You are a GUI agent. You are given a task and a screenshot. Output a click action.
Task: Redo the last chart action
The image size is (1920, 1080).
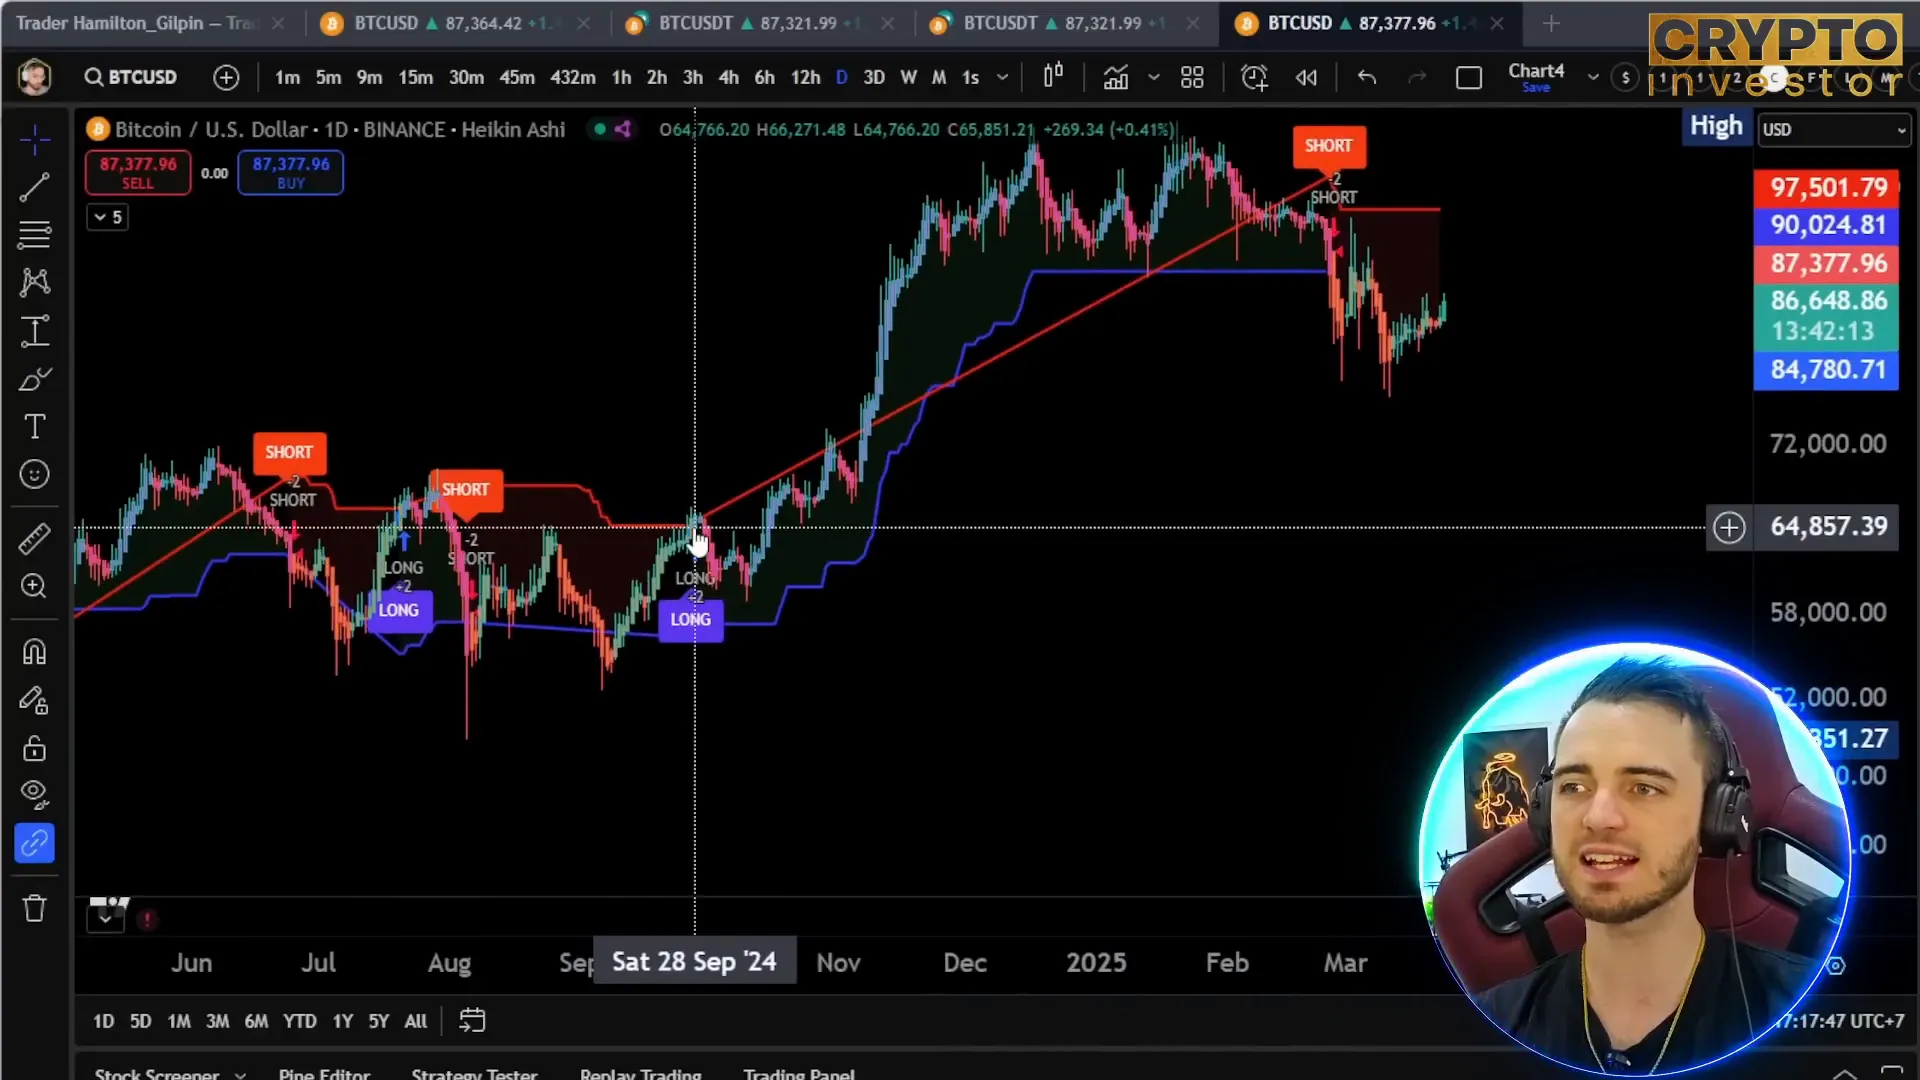pyautogui.click(x=1417, y=77)
